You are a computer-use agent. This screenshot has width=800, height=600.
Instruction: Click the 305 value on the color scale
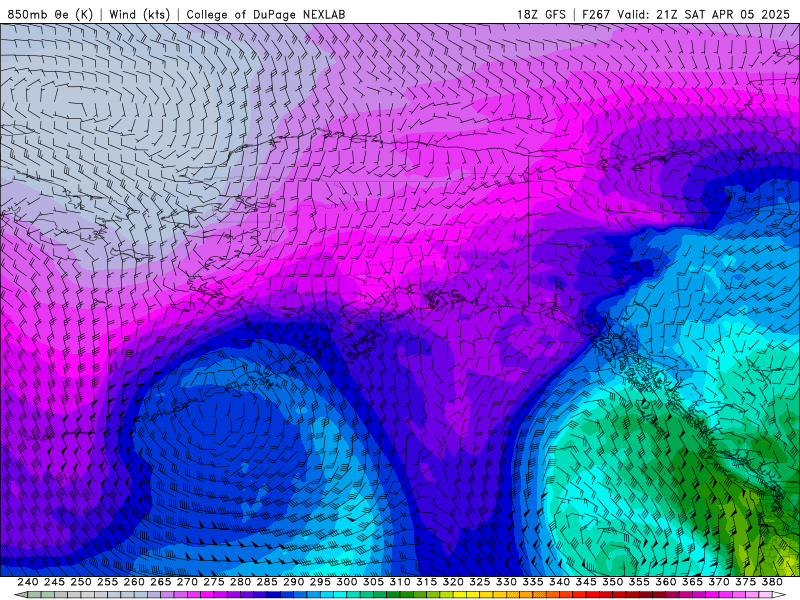coord(373,582)
